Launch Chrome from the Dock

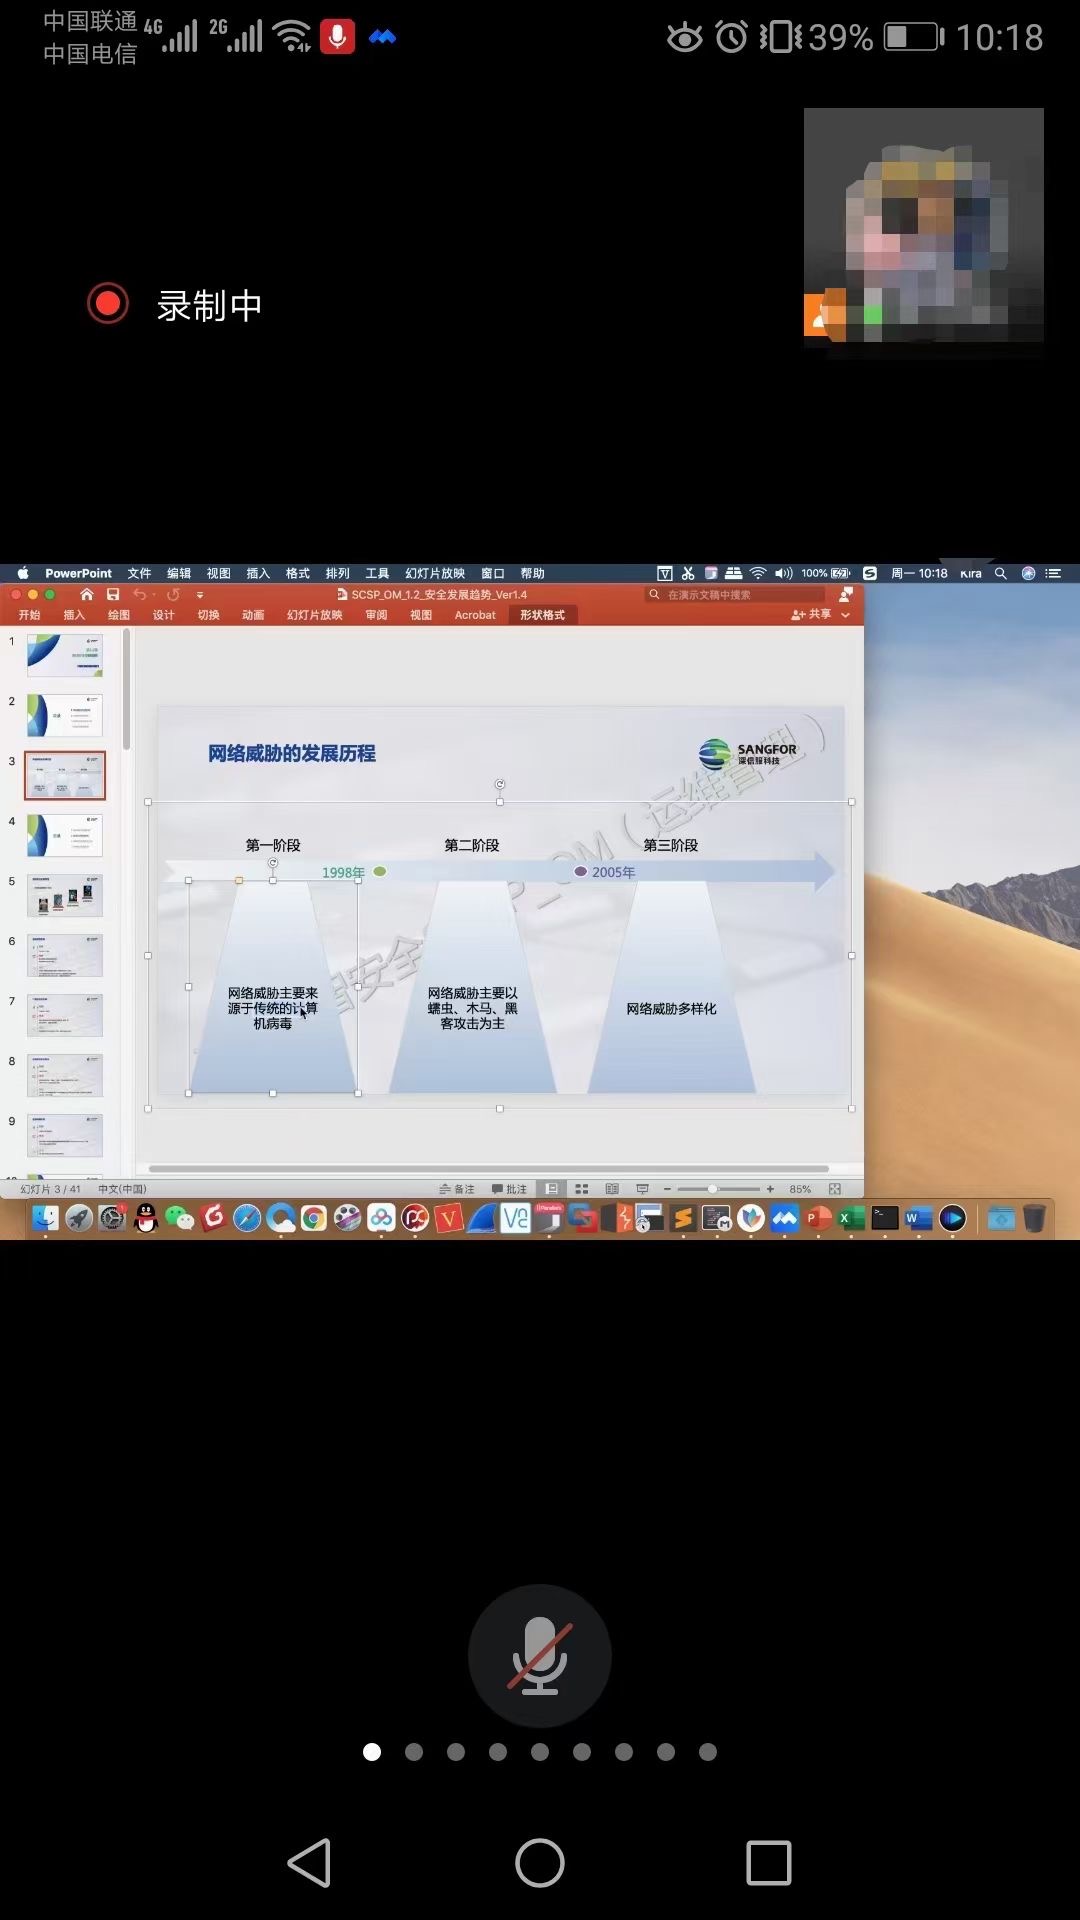(x=314, y=1218)
